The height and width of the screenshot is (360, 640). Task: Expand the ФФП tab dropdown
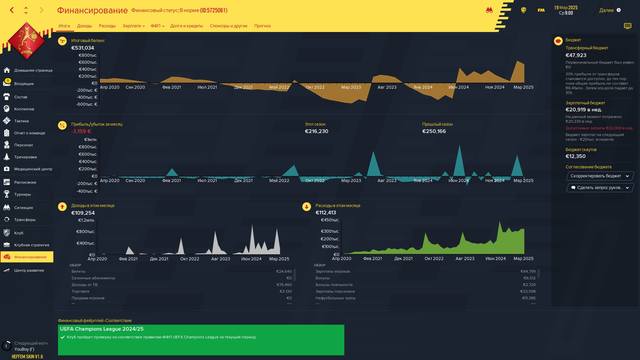[157, 26]
